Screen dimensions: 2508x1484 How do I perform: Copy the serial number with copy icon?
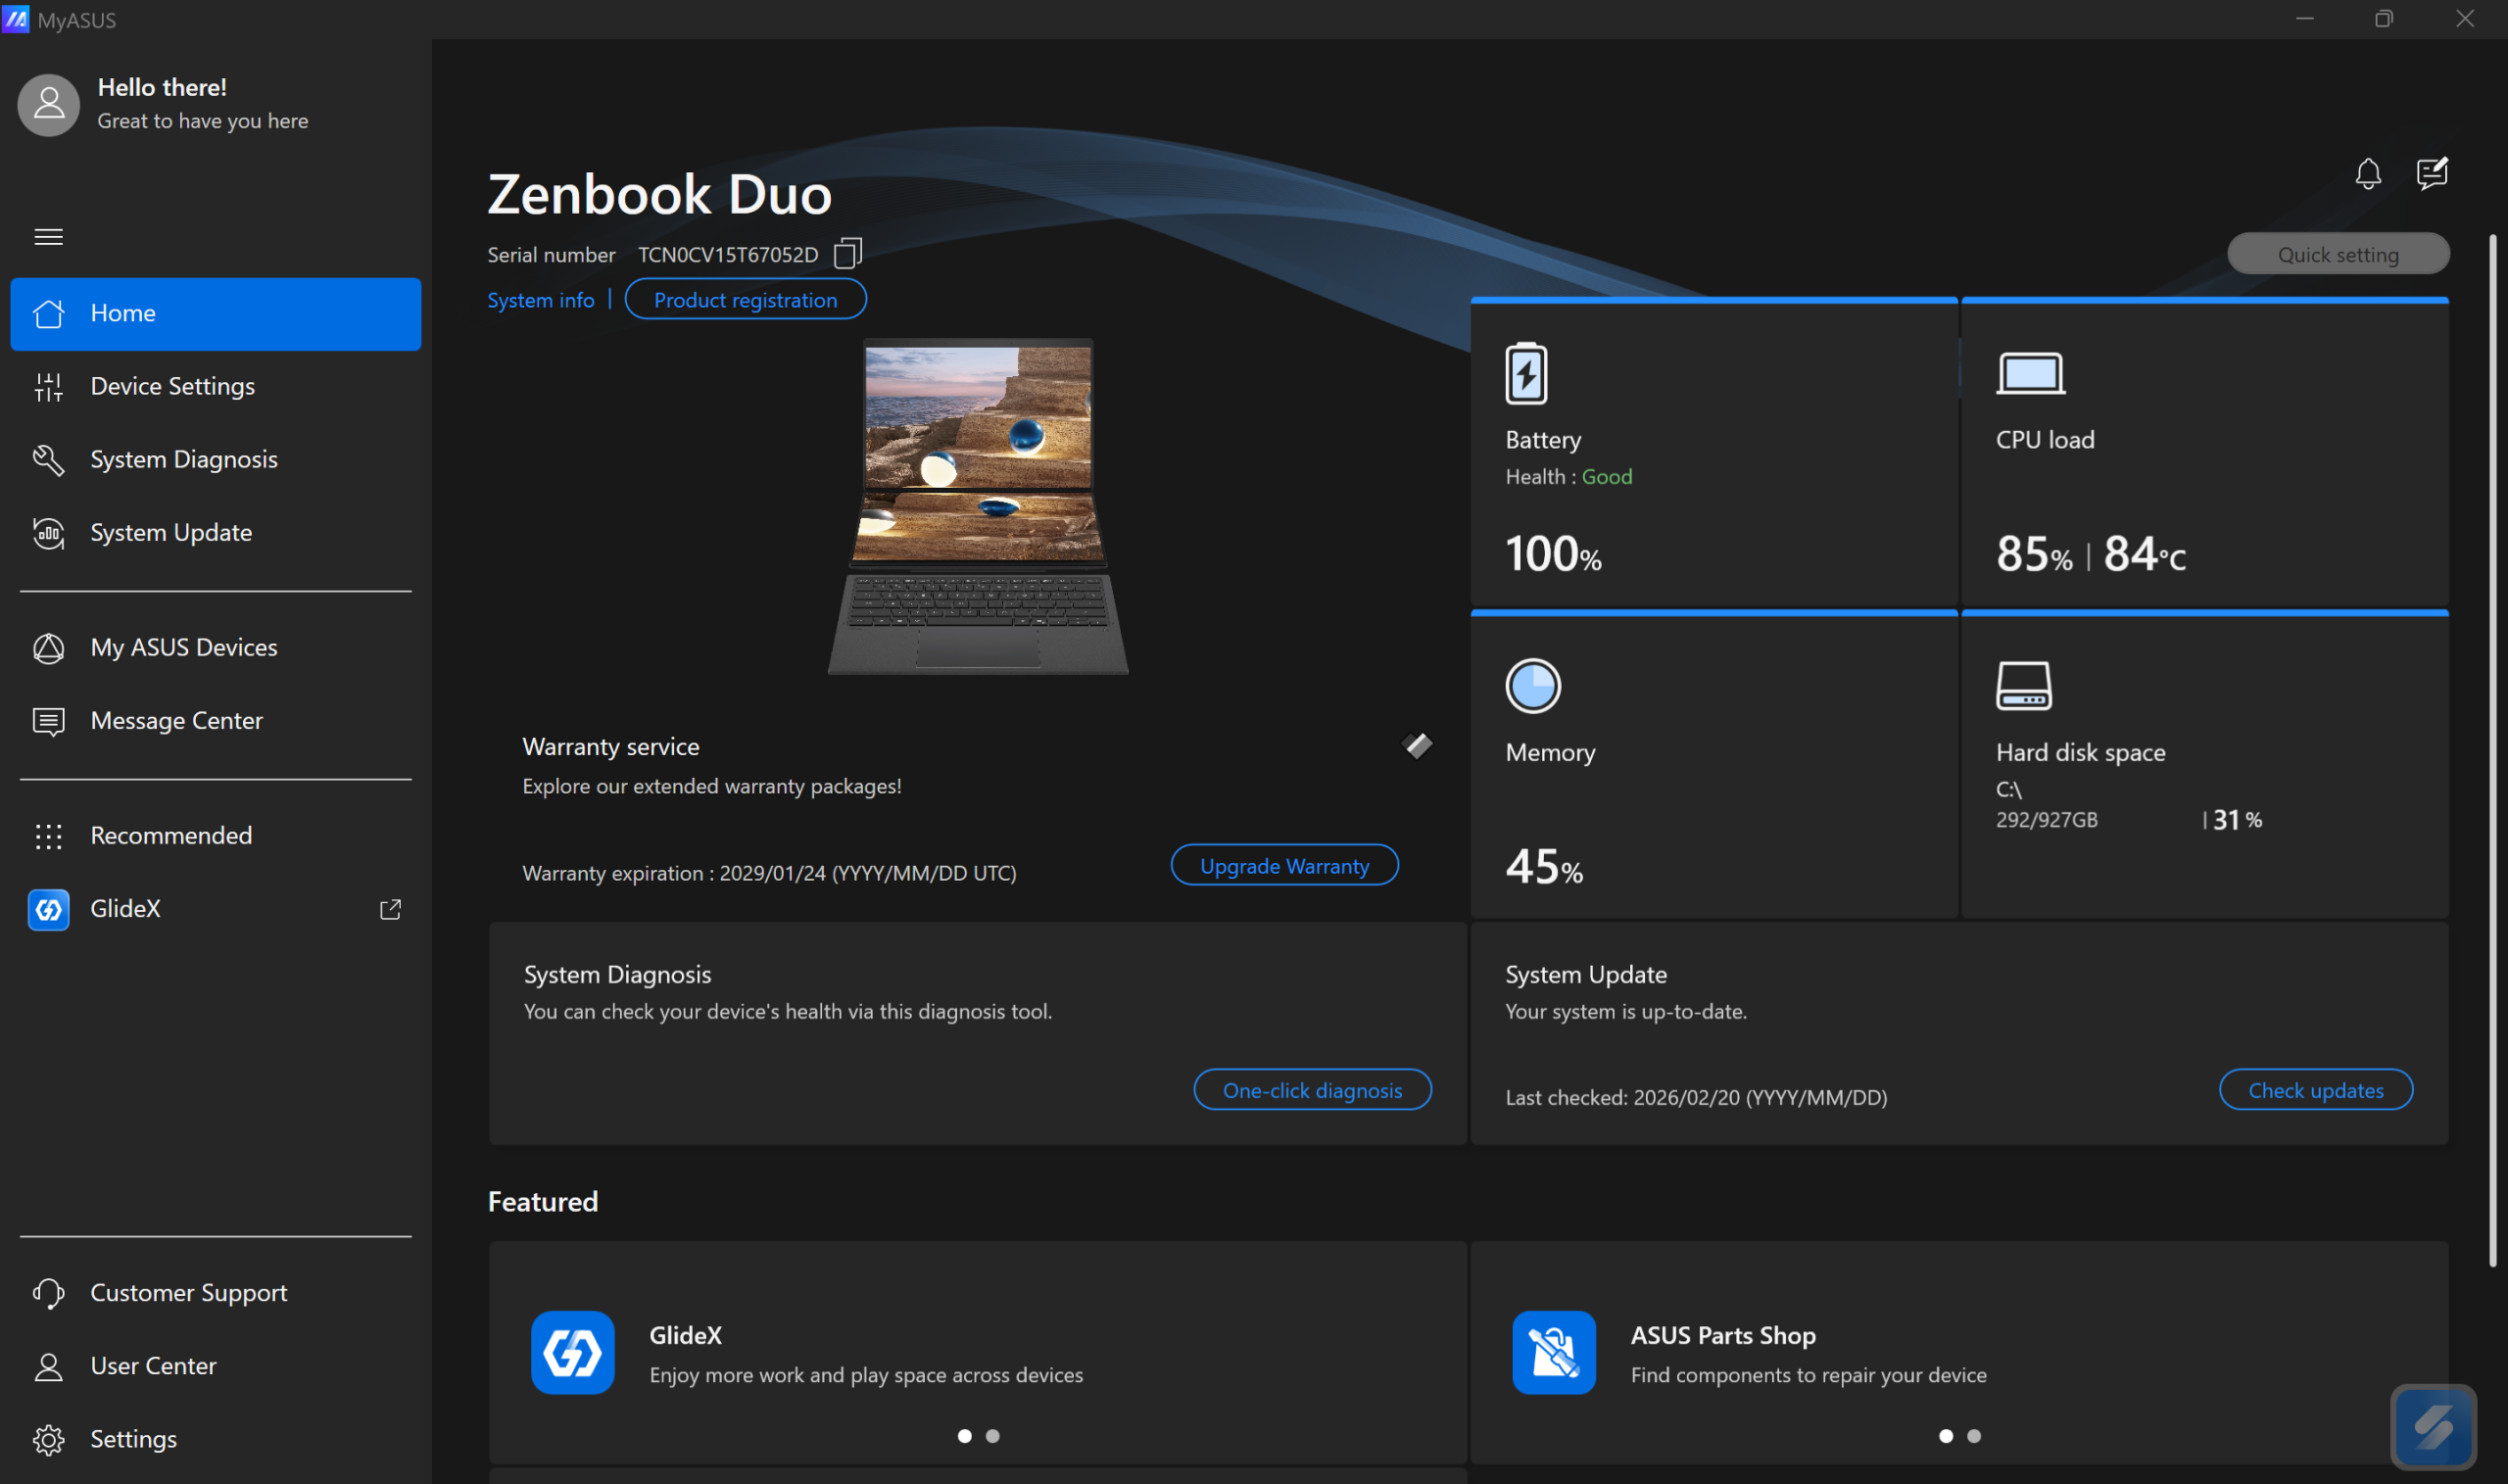(847, 253)
